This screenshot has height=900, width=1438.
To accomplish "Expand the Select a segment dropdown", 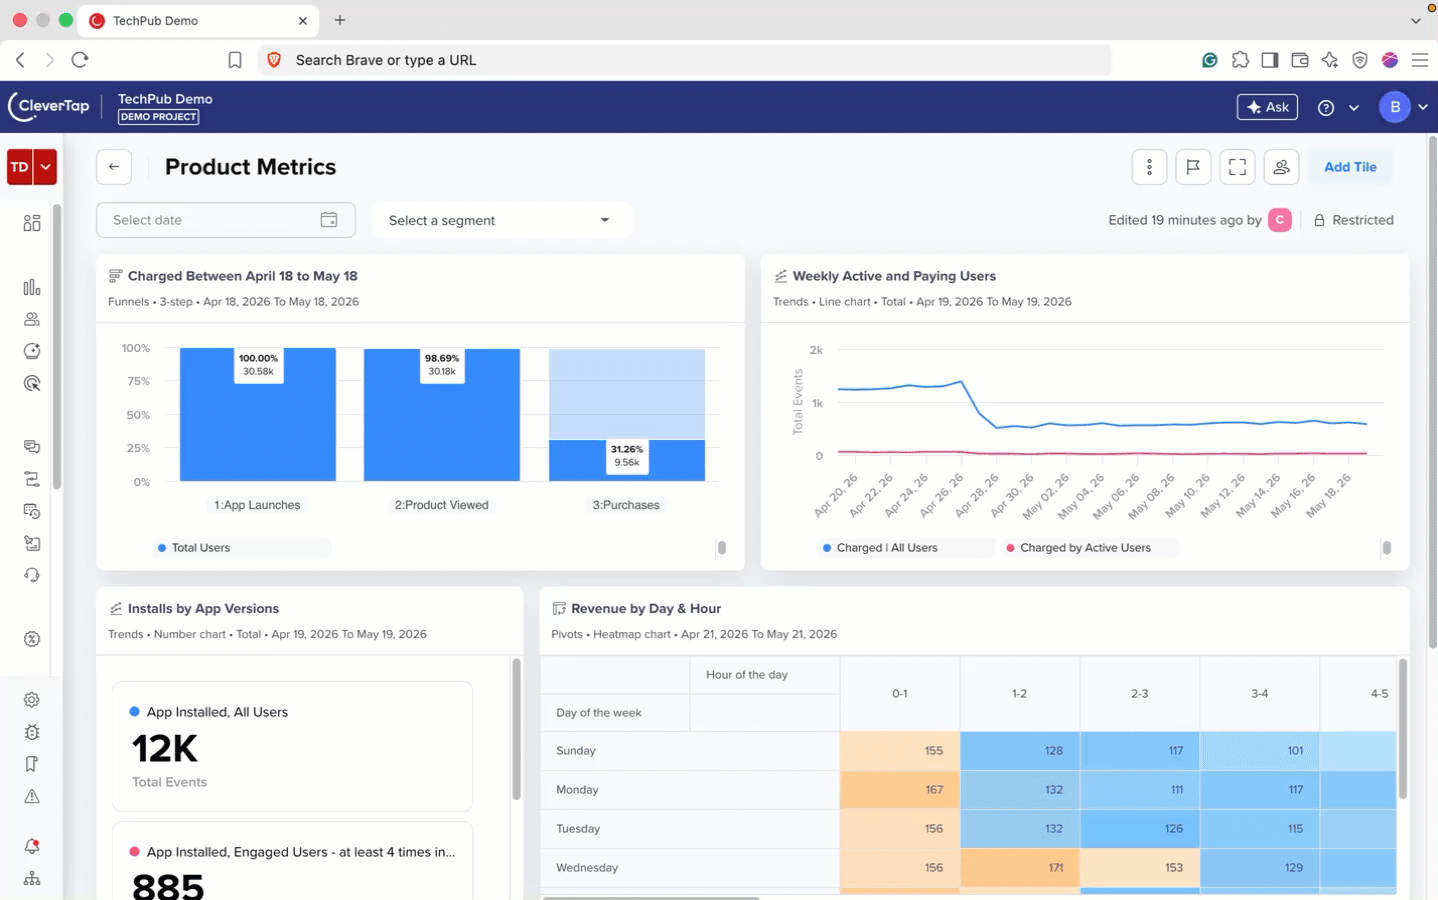I will point(502,220).
